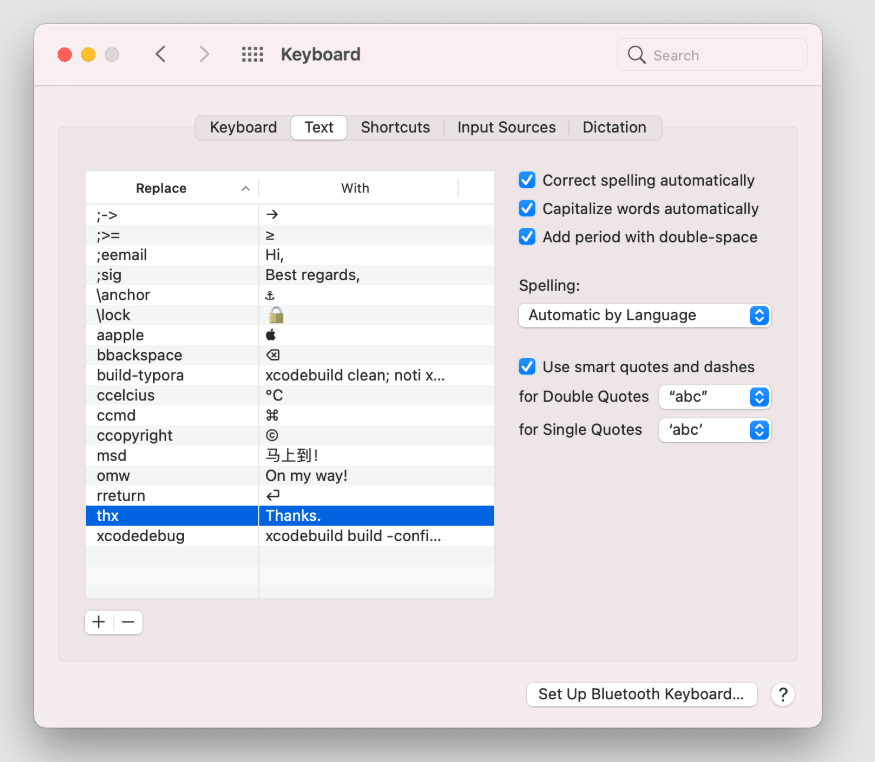The height and width of the screenshot is (762, 875).
Task: Open help with question mark button
Action: [783, 694]
